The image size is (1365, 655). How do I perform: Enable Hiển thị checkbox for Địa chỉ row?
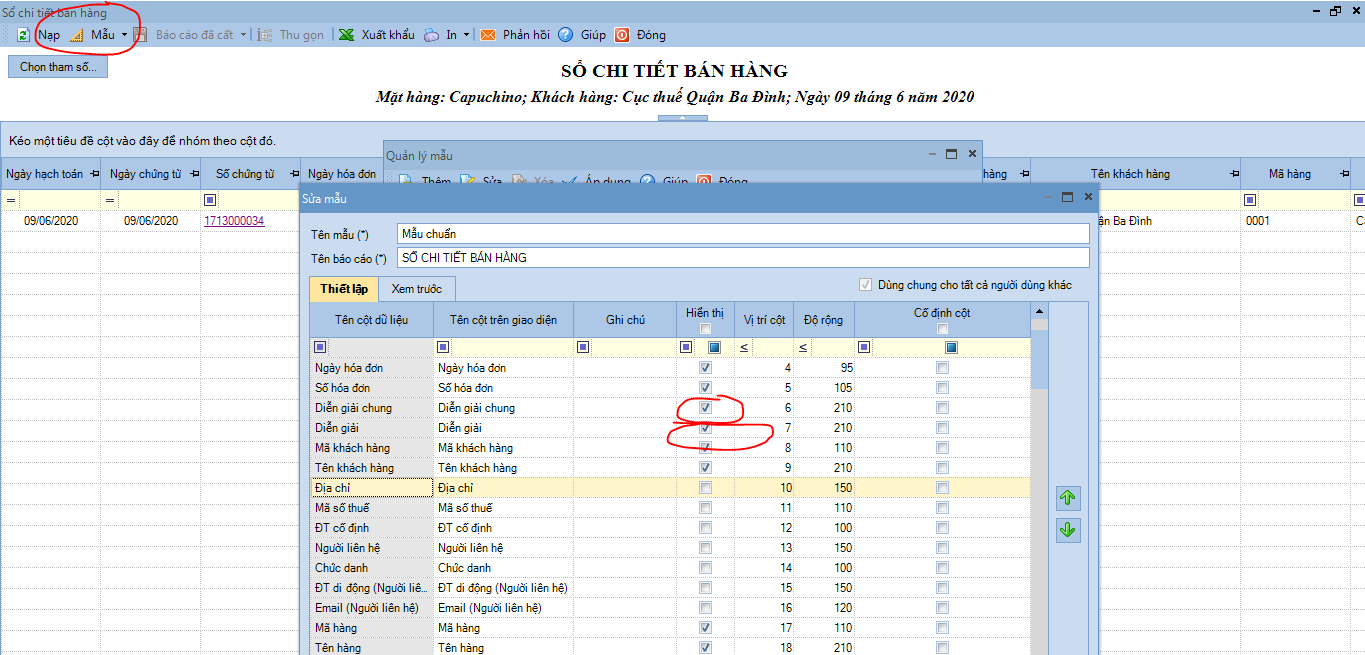(x=706, y=488)
